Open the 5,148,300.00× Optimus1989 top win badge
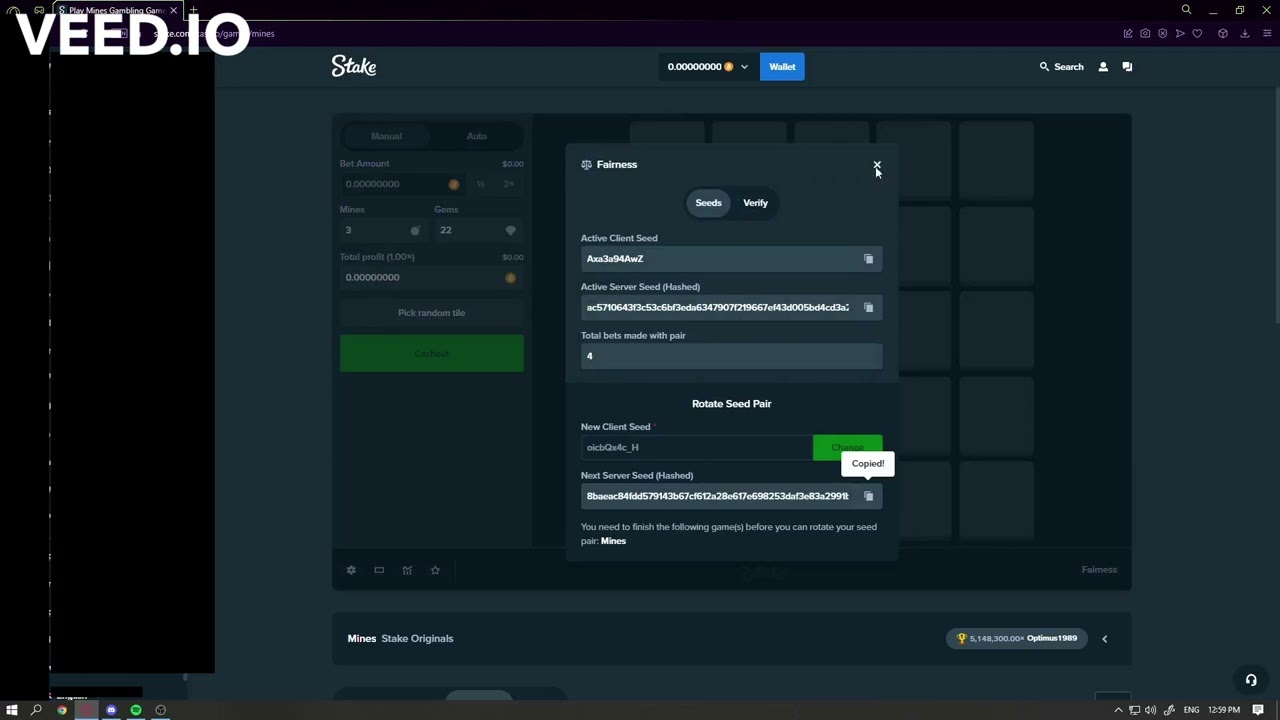This screenshot has height=720, width=1280. (1018, 638)
